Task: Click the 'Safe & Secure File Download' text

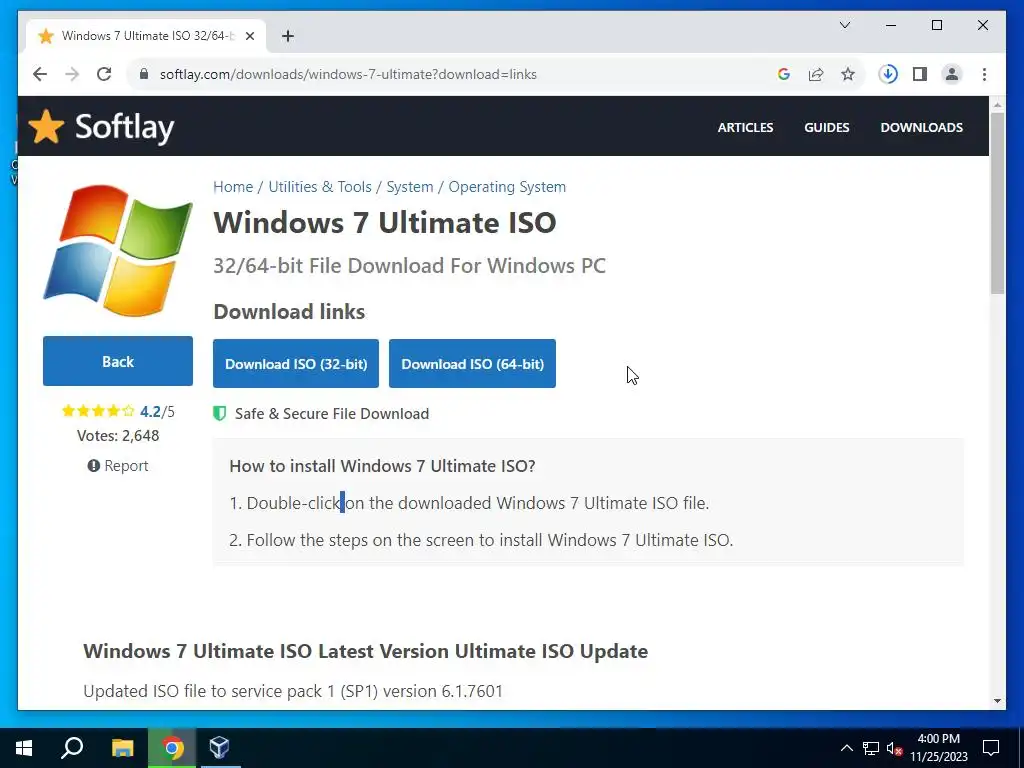Action: (x=332, y=413)
